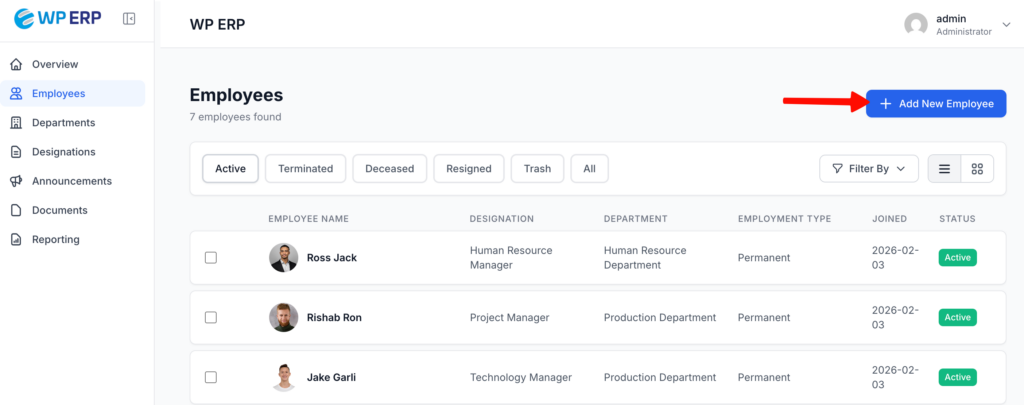The image size is (1024, 405).
Task: Expand the admin user menu chevron
Action: (1006, 25)
